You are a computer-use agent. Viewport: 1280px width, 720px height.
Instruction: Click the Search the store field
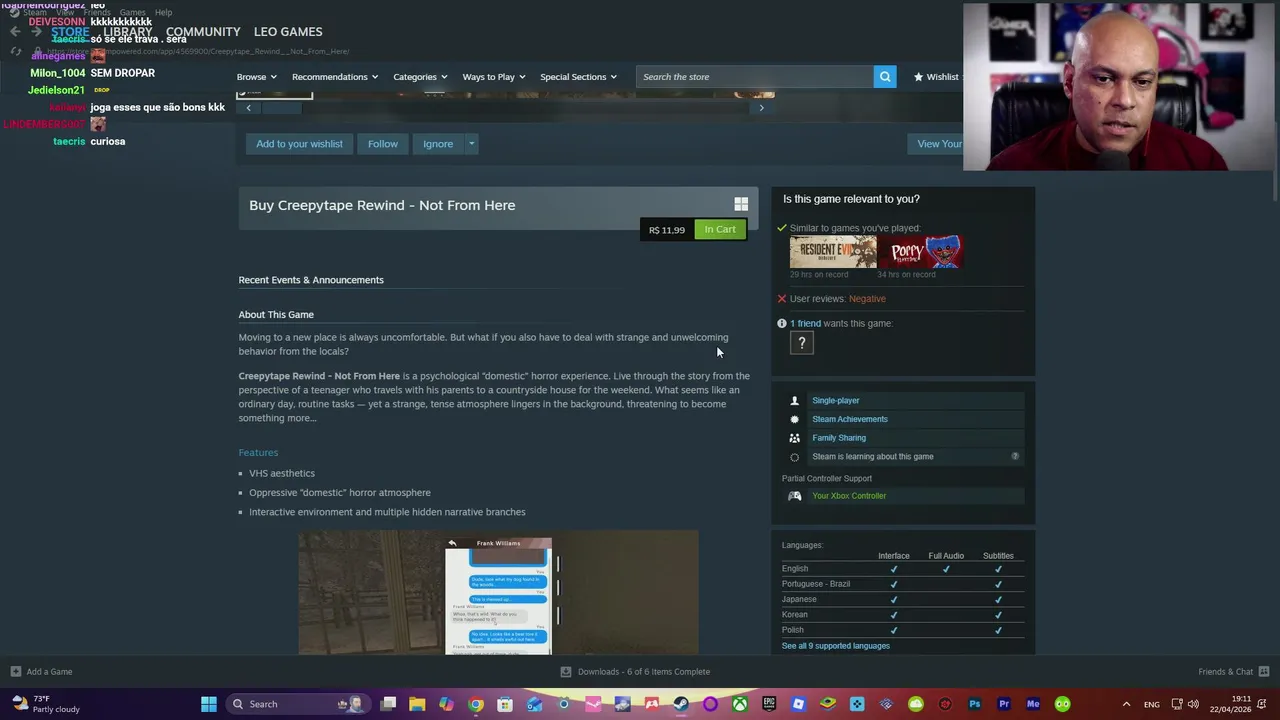tap(754, 77)
